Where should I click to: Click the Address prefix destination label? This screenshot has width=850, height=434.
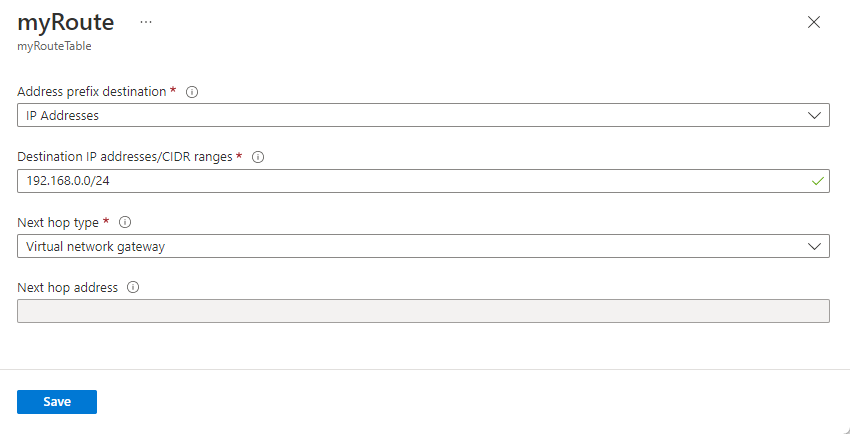click(x=92, y=92)
